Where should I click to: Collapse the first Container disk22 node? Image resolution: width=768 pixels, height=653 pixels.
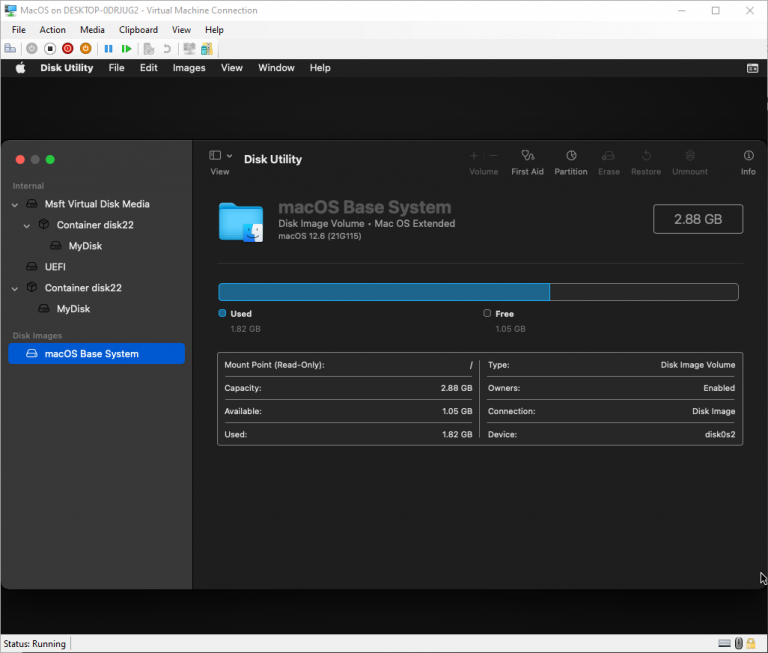[27, 225]
